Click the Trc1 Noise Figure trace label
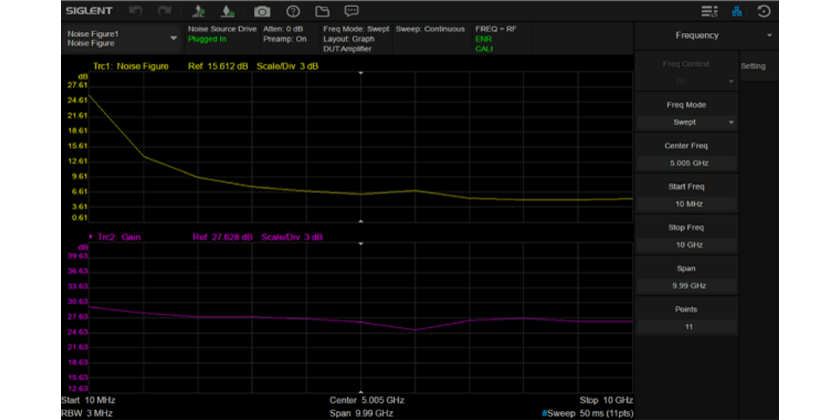Viewport: 840px width, 420px height. pyautogui.click(x=130, y=67)
